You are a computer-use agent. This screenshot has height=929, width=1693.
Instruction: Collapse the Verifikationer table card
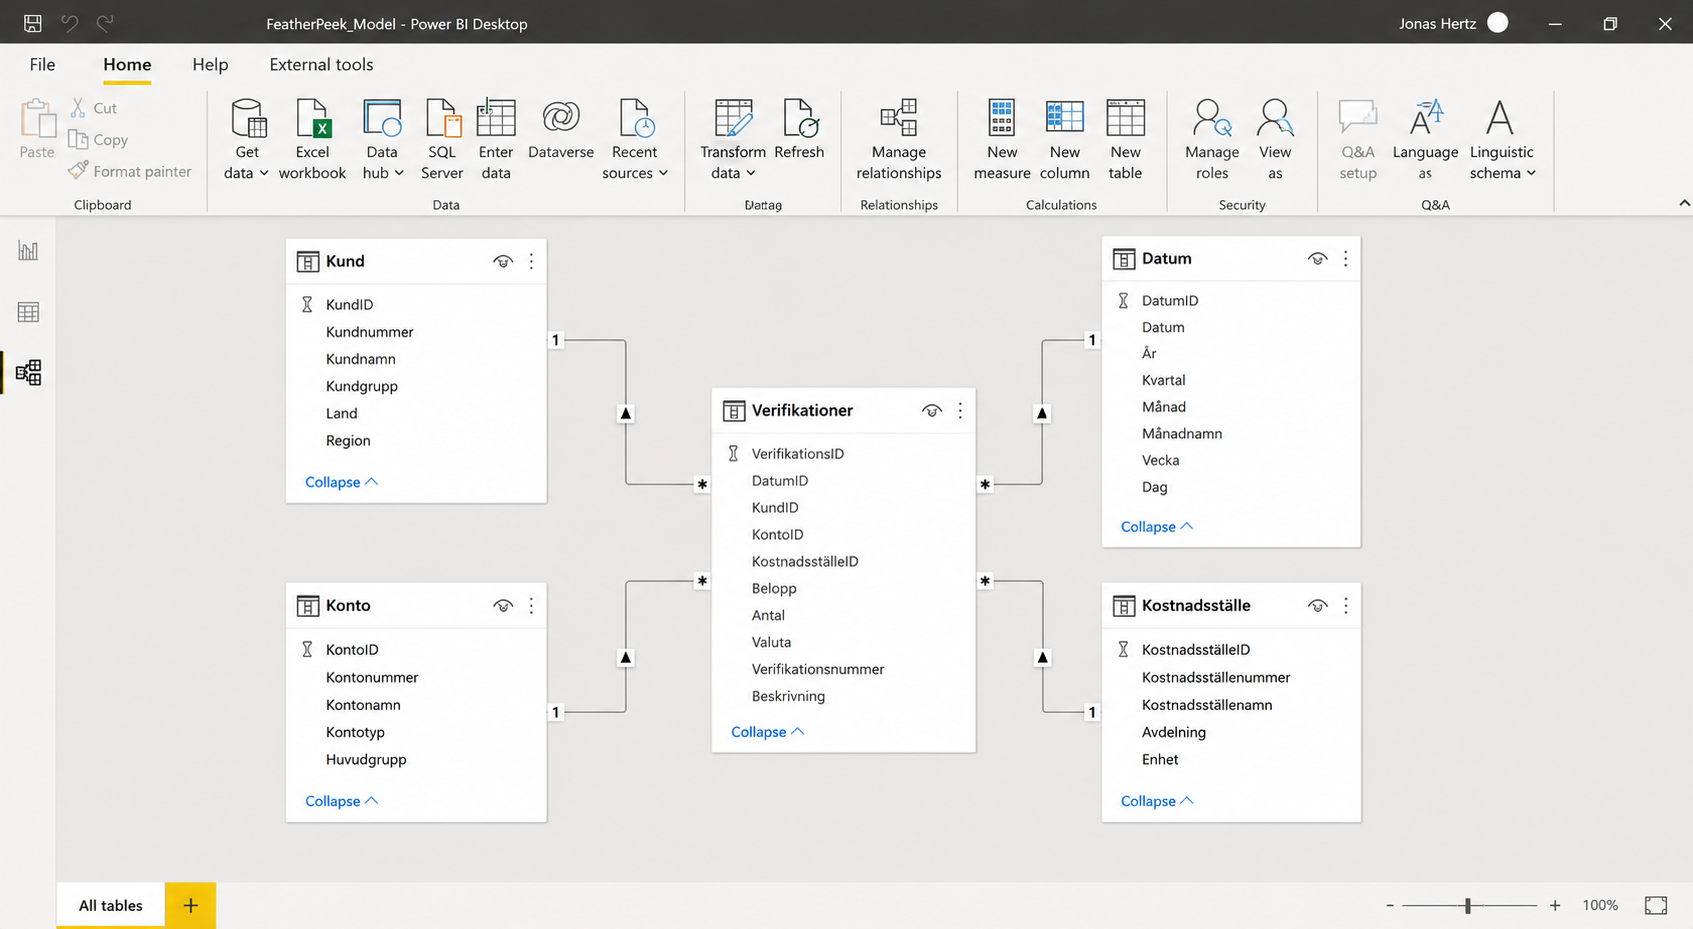767,732
